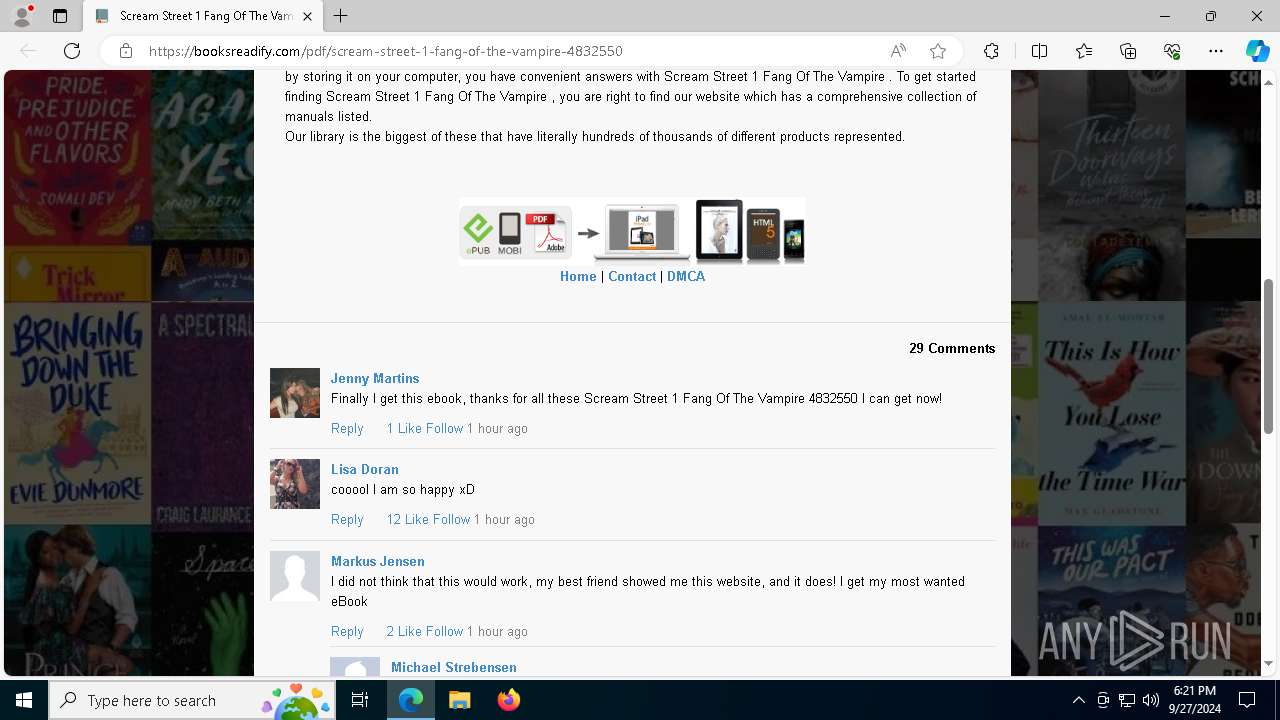
Task: Like Lisa Doran comment
Action: tap(407, 519)
